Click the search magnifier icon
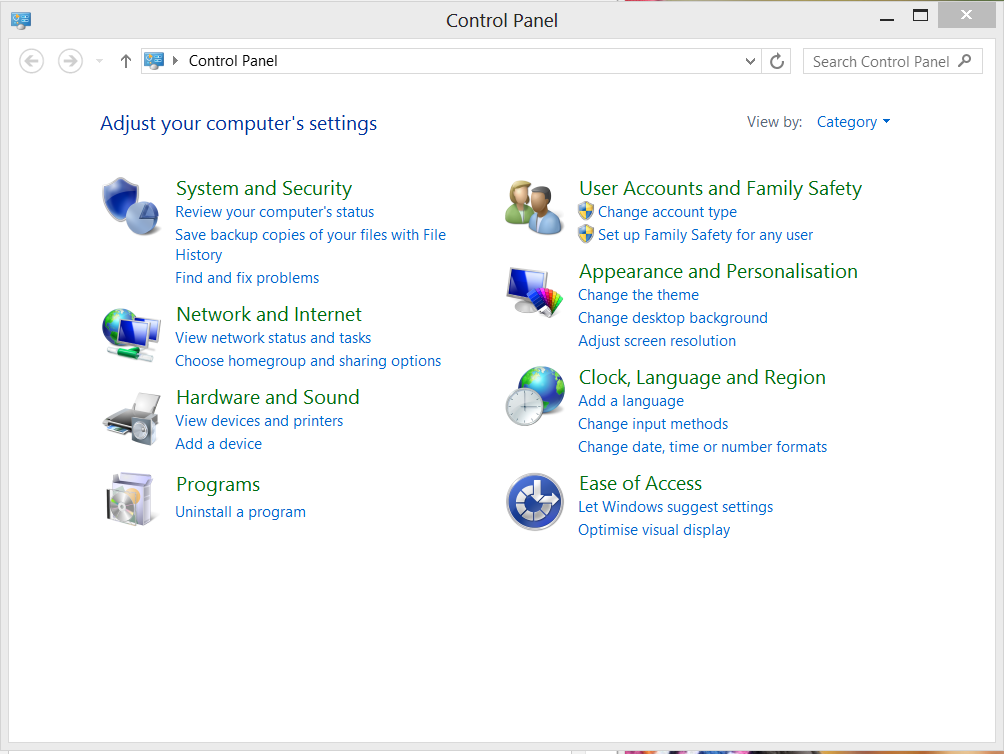 click(965, 61)
